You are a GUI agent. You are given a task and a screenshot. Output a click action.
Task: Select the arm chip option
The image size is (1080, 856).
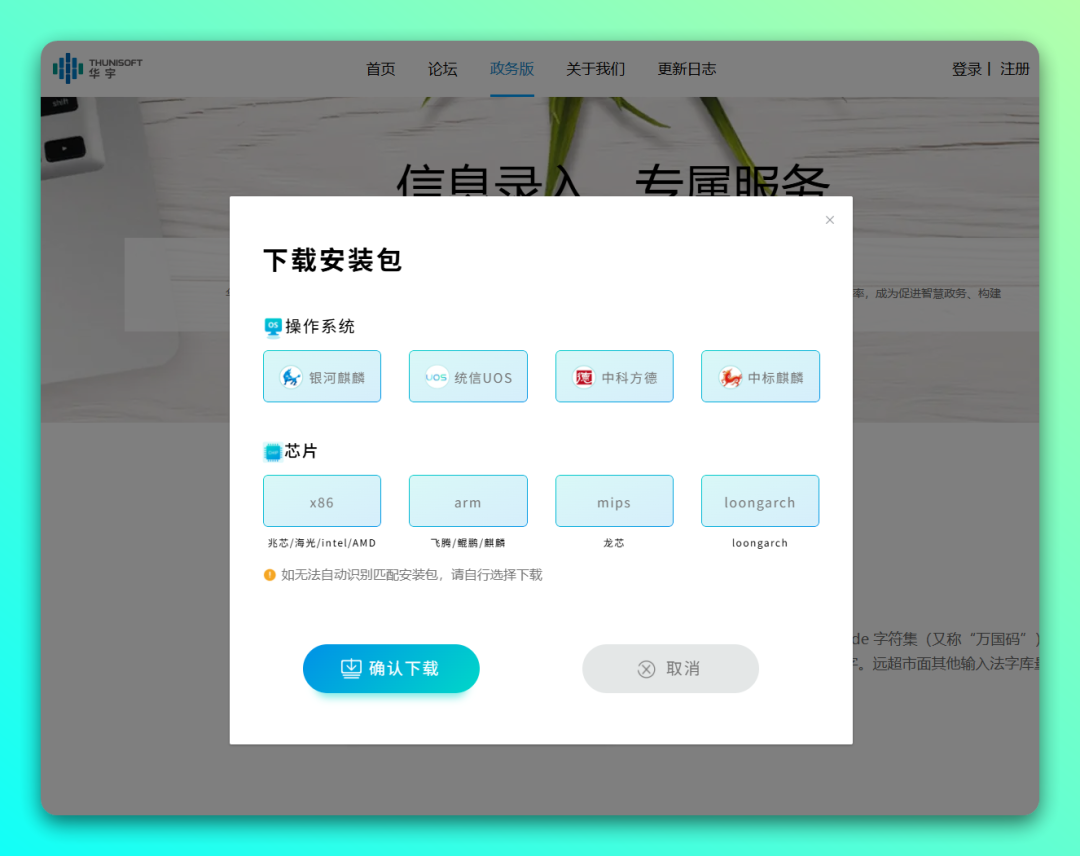tap(468, 501)
